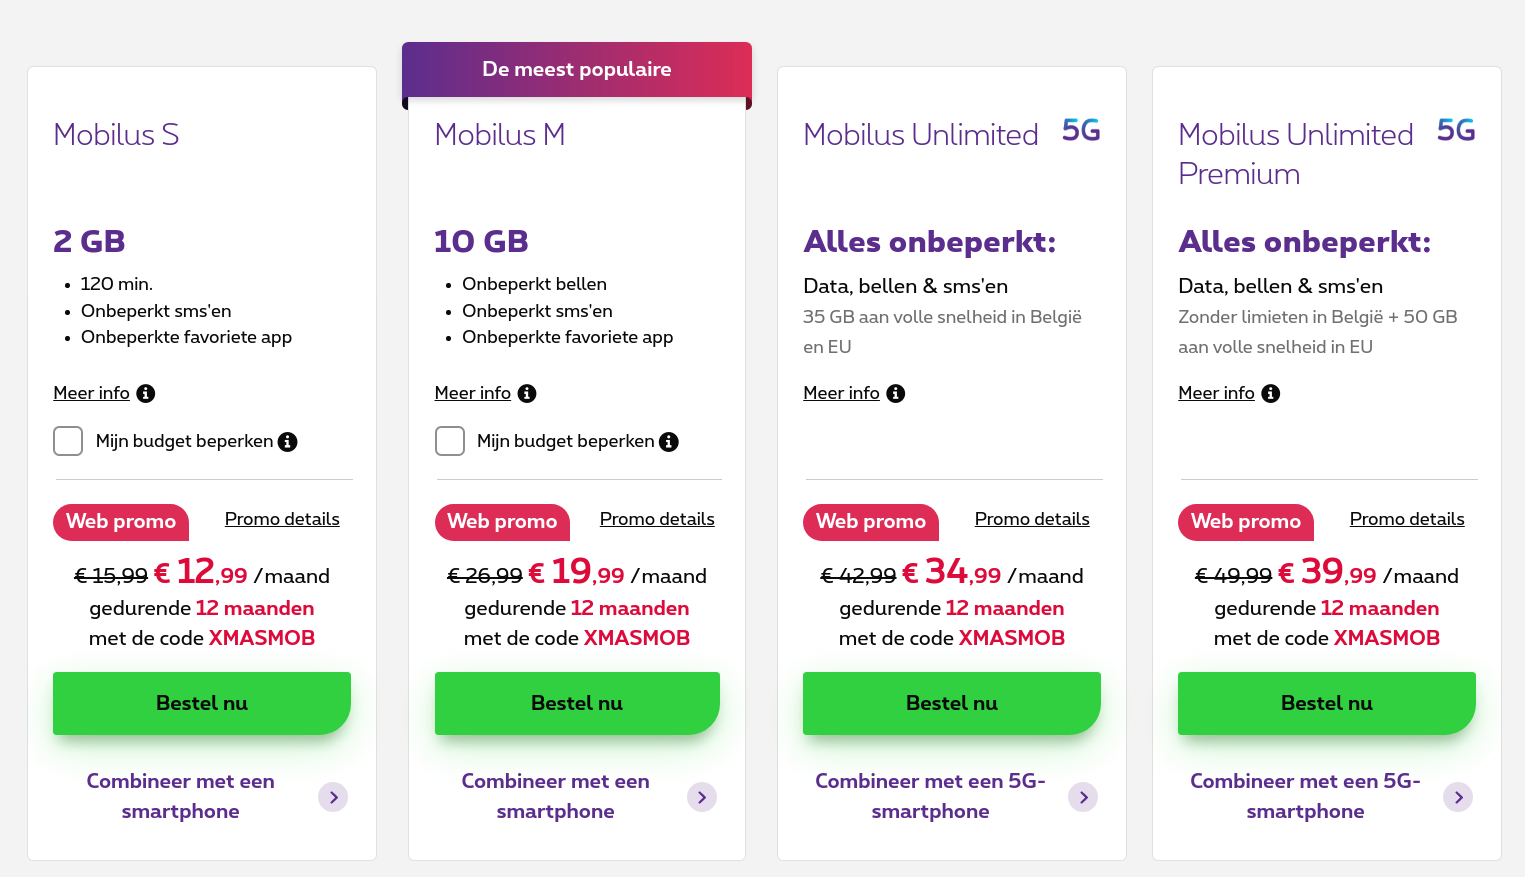The height and width of the screenshot is (877, 1525).
Task: Click 5G badge on Mobilus Unlimited card
Action: (1081, 131)
